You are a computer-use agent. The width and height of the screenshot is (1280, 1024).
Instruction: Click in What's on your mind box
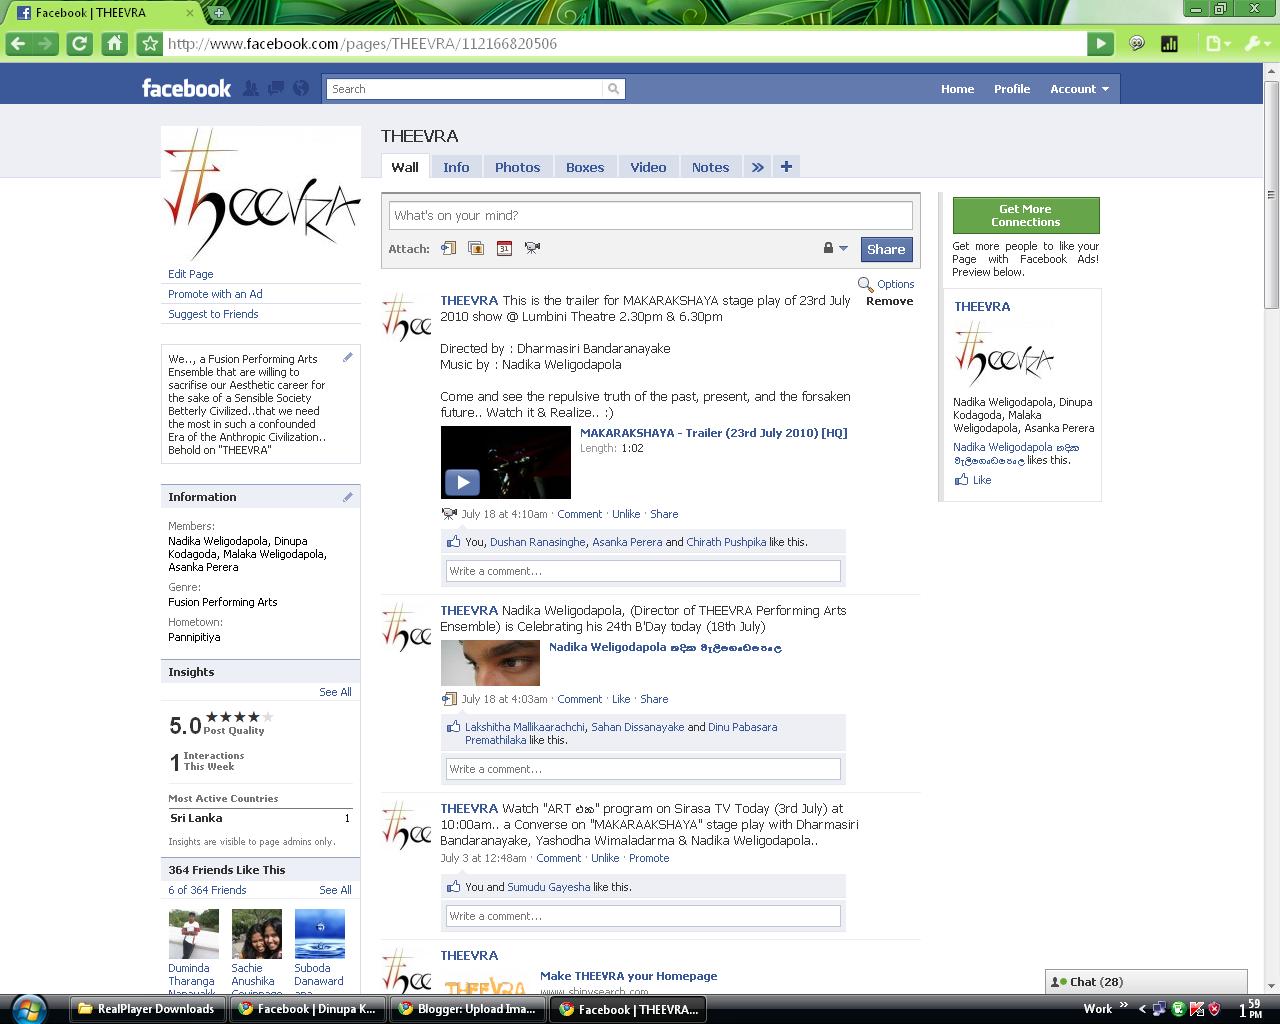(x=651, y=215)
